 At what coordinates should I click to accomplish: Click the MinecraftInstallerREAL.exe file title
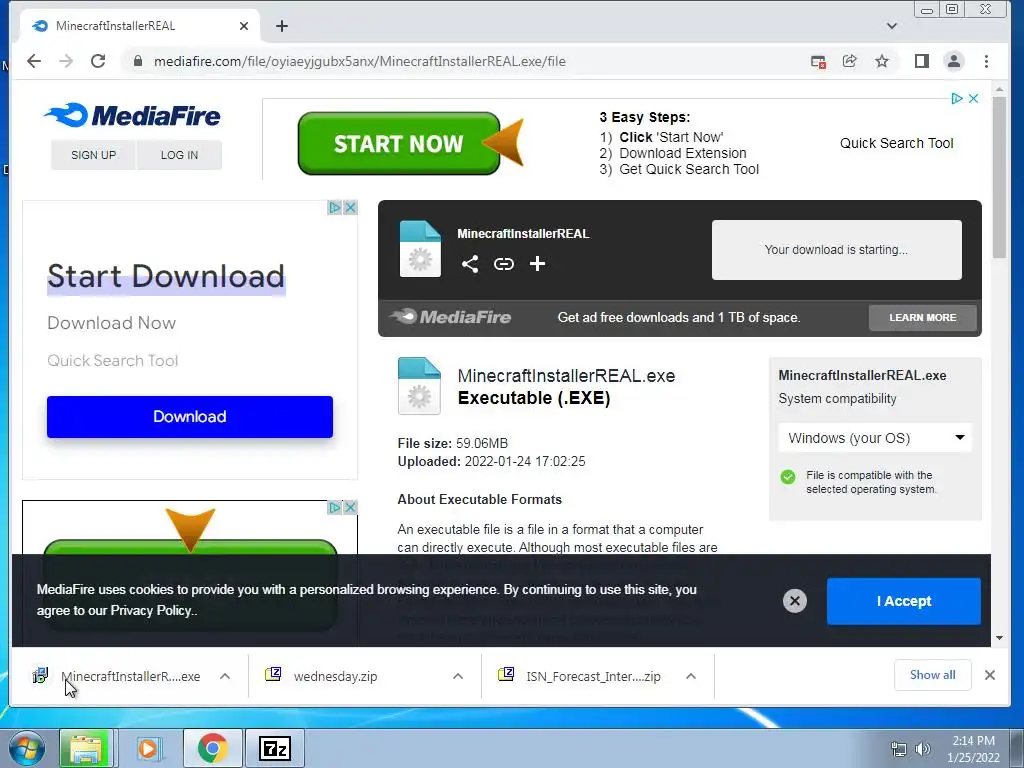coord(566,376)
